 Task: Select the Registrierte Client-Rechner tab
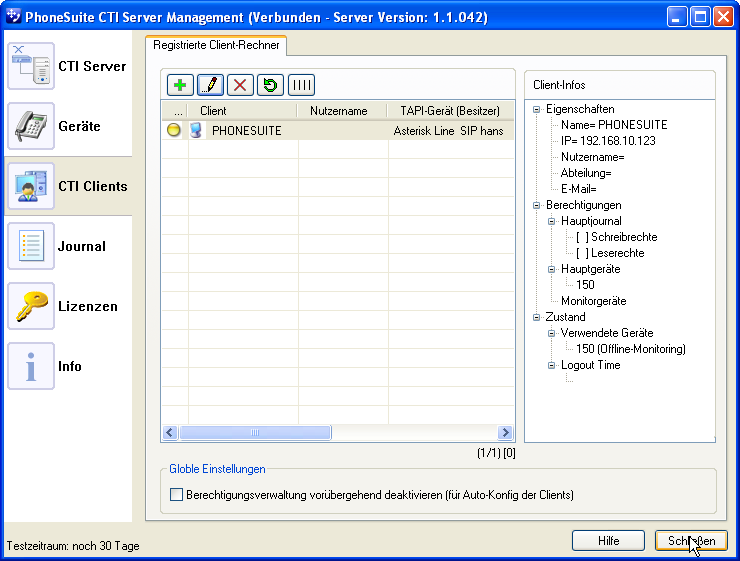tap(216, 45)
